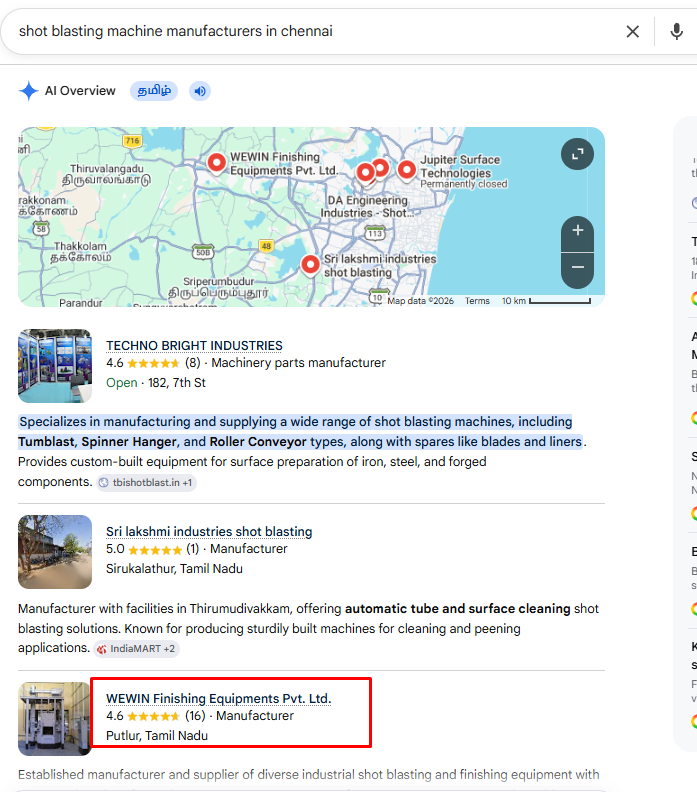Listen to the AI Overview with the speaker icon
Image resolution: width=697 pixels, height=792 pixels.
click(x=200, y=91)
